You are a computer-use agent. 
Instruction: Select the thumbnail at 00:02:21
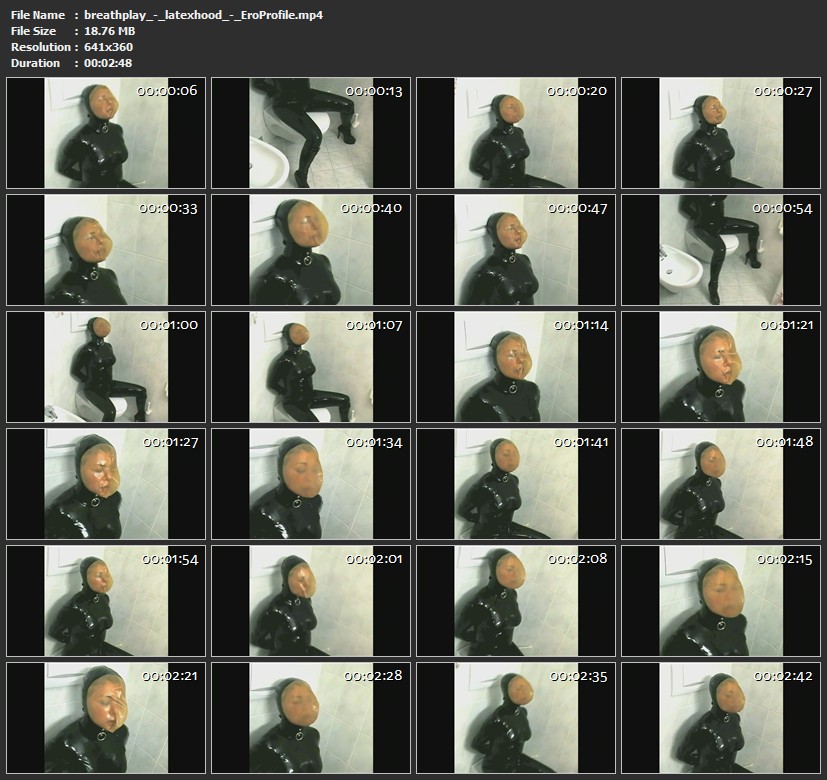(105, 718)
